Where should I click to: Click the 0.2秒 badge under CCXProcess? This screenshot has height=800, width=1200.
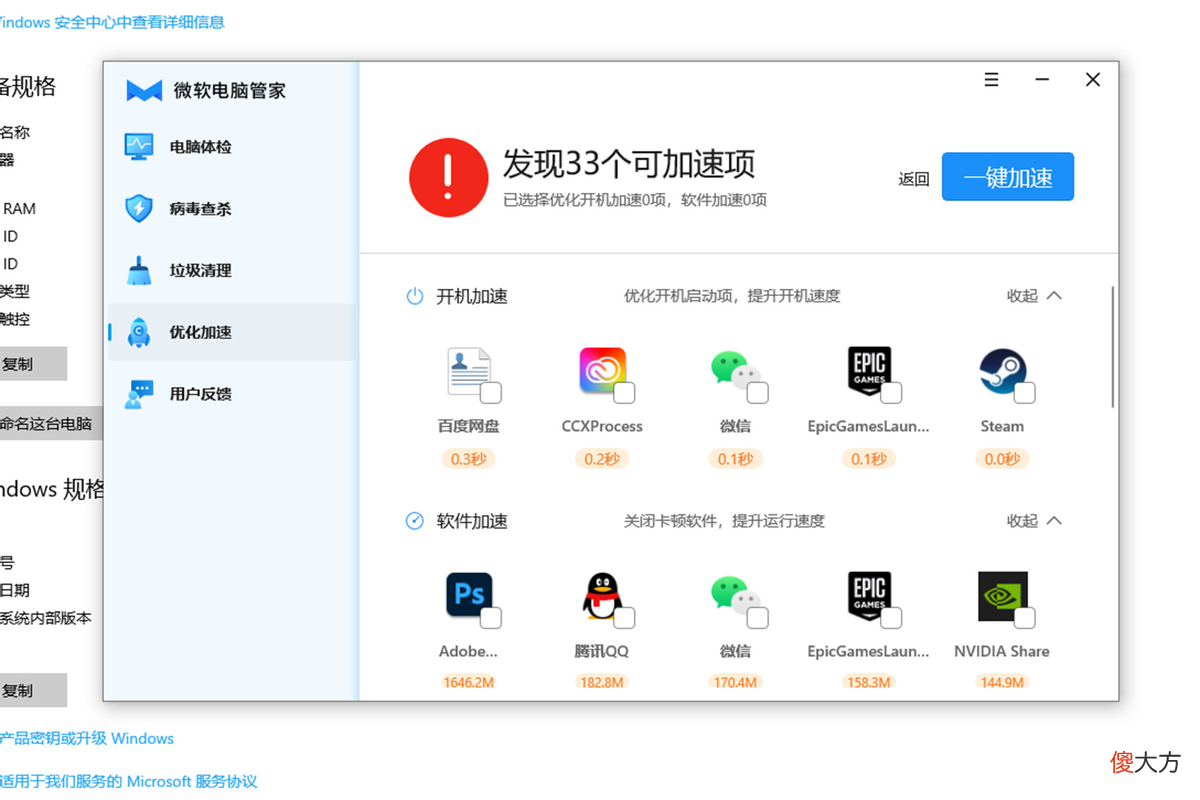pos(602,459)
